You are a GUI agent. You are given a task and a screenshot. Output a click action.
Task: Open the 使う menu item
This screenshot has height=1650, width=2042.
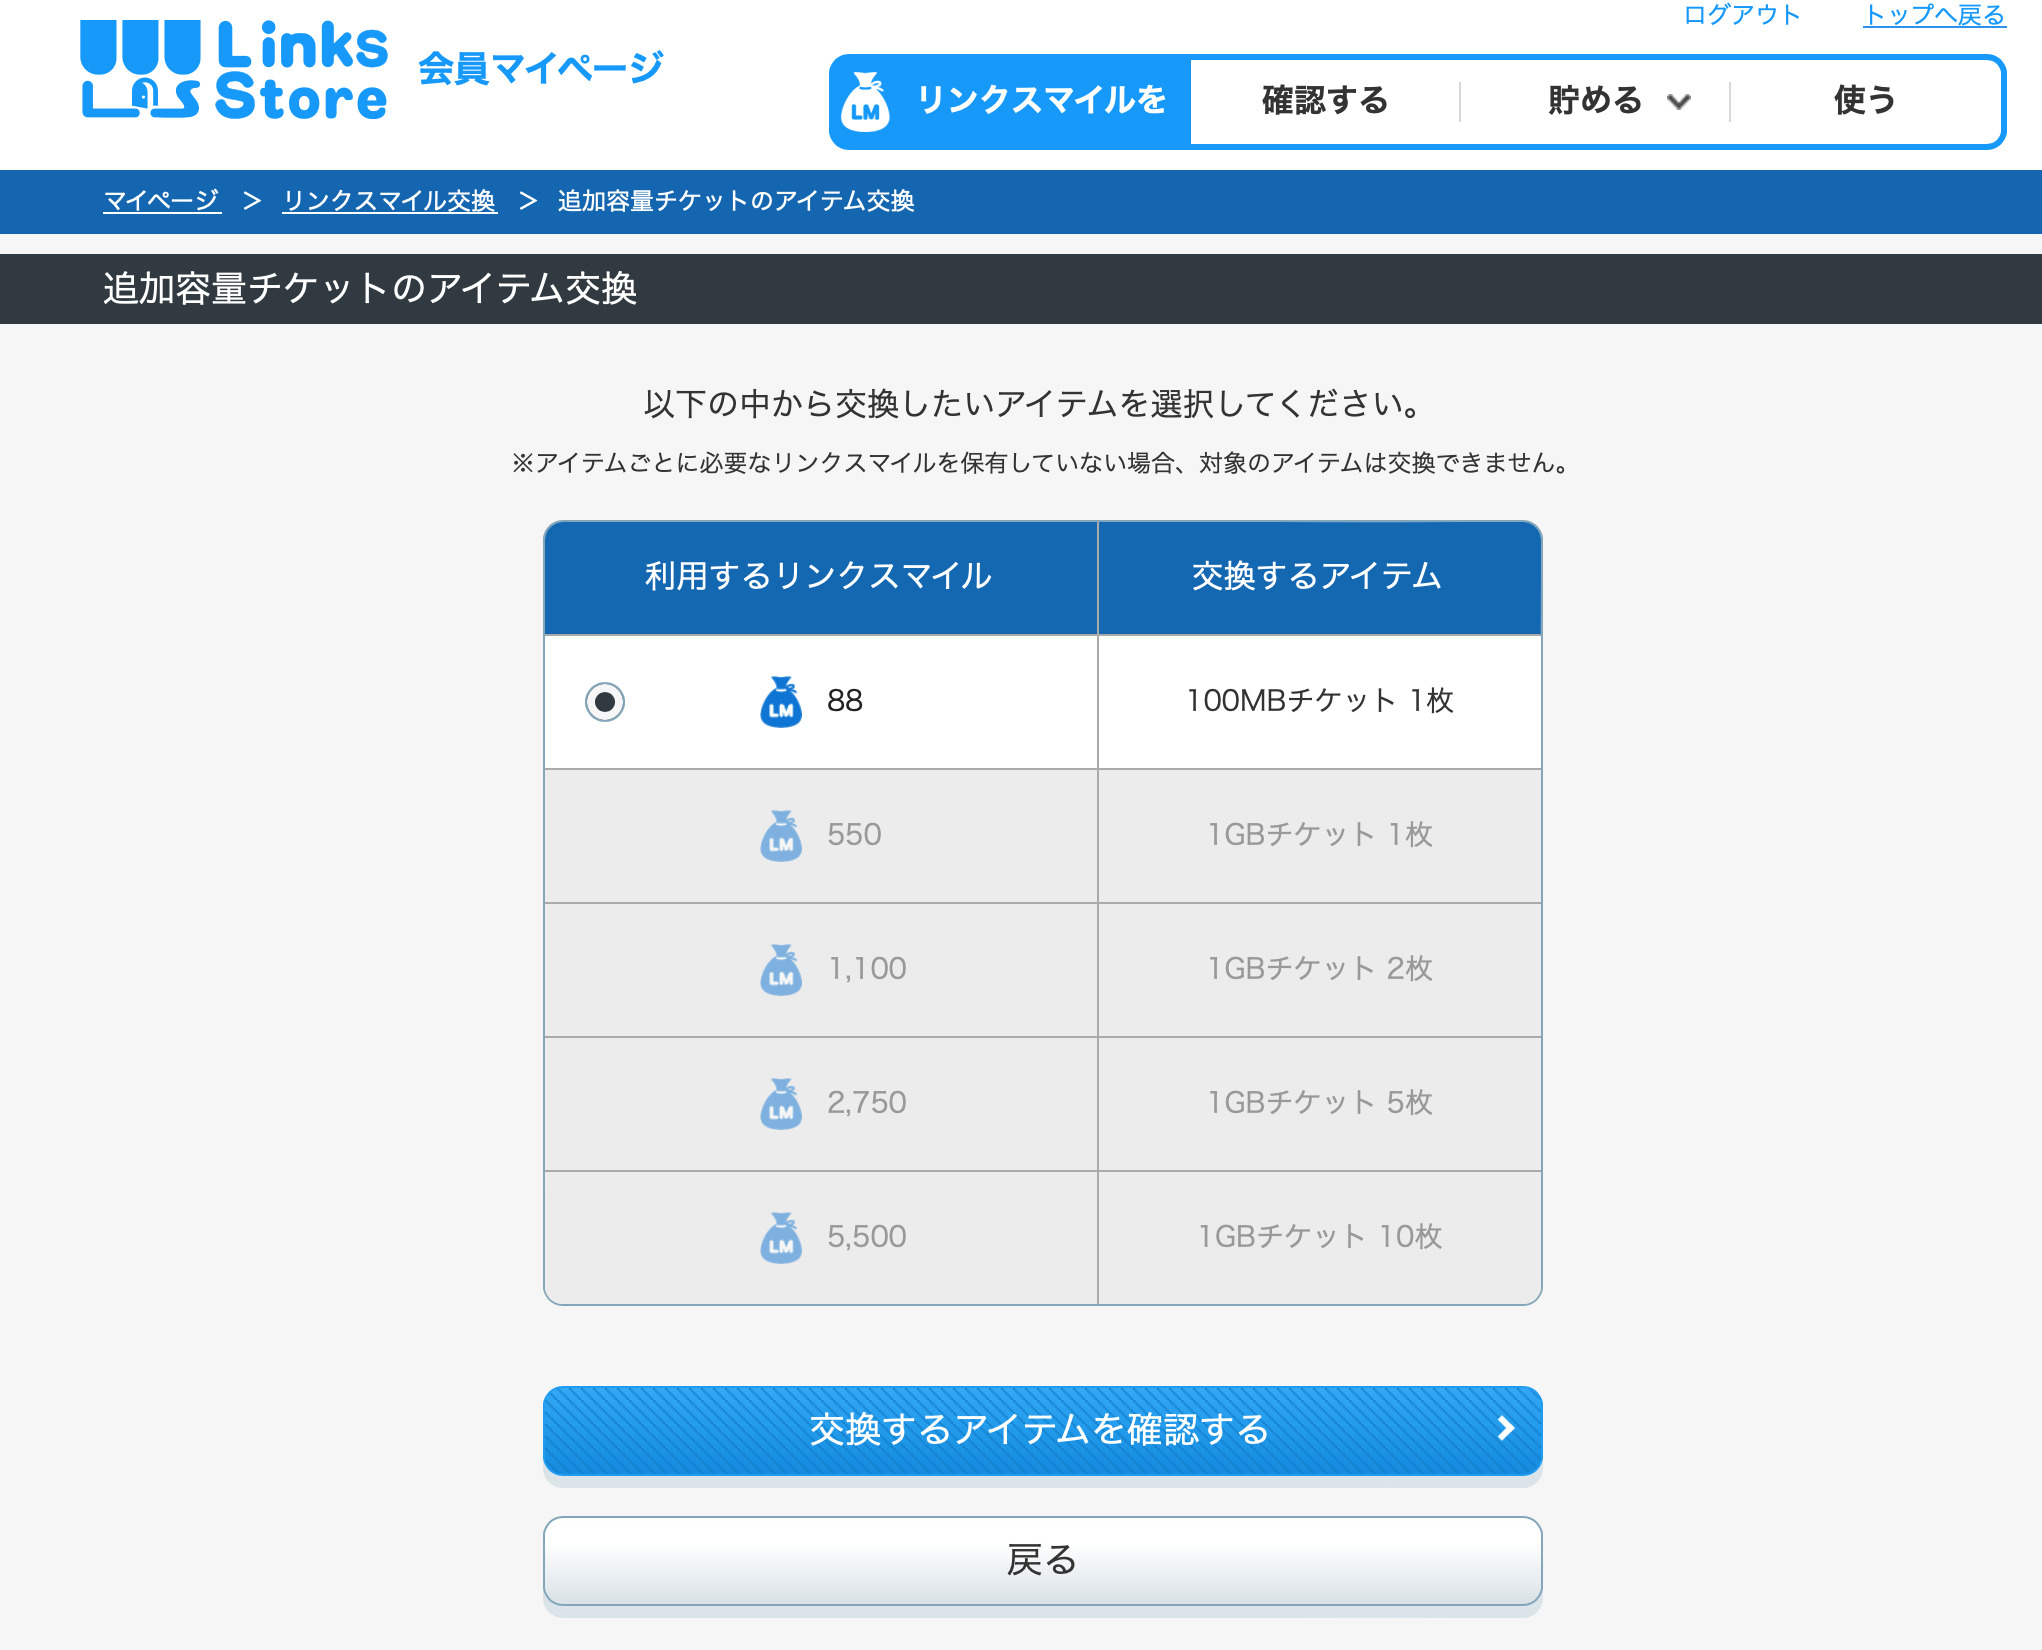tap(1864, 101)
